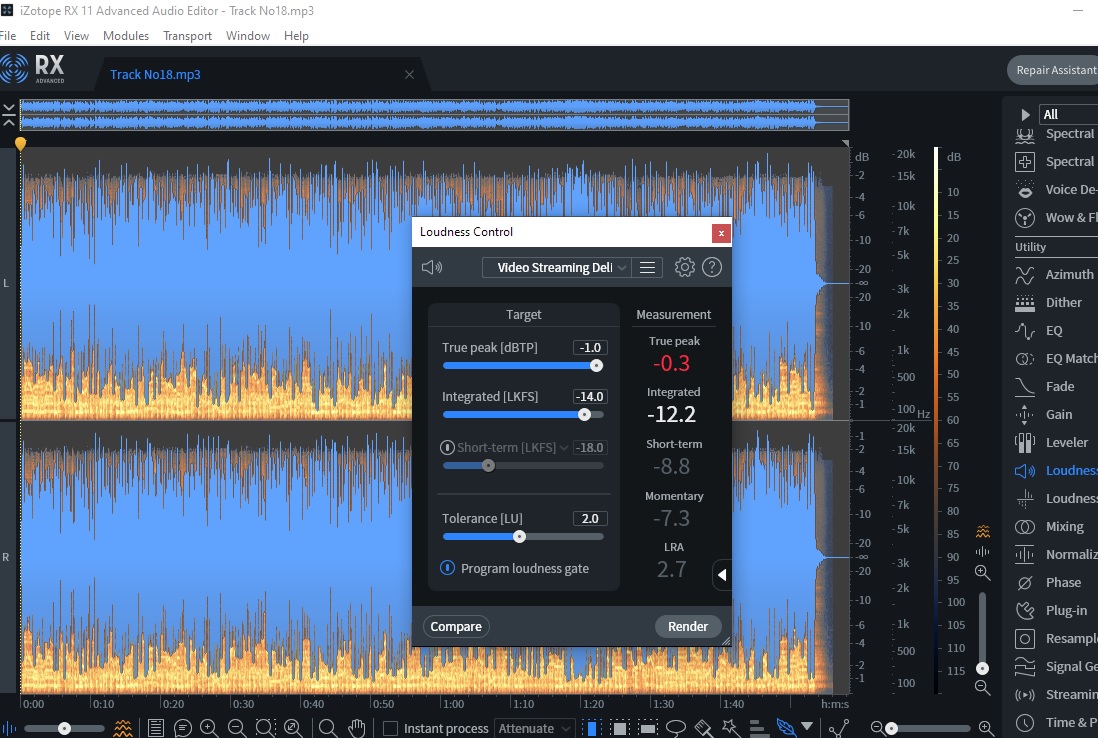Select the Magic Wand selection tool
This screenshot has width=1098, height=738.
tap(731, 728)
